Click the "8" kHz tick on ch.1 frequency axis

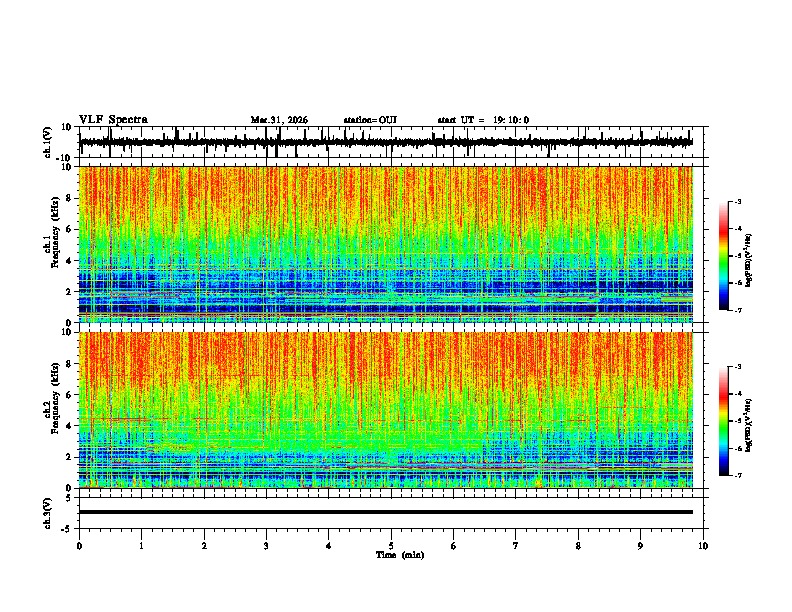coord(69,198)
